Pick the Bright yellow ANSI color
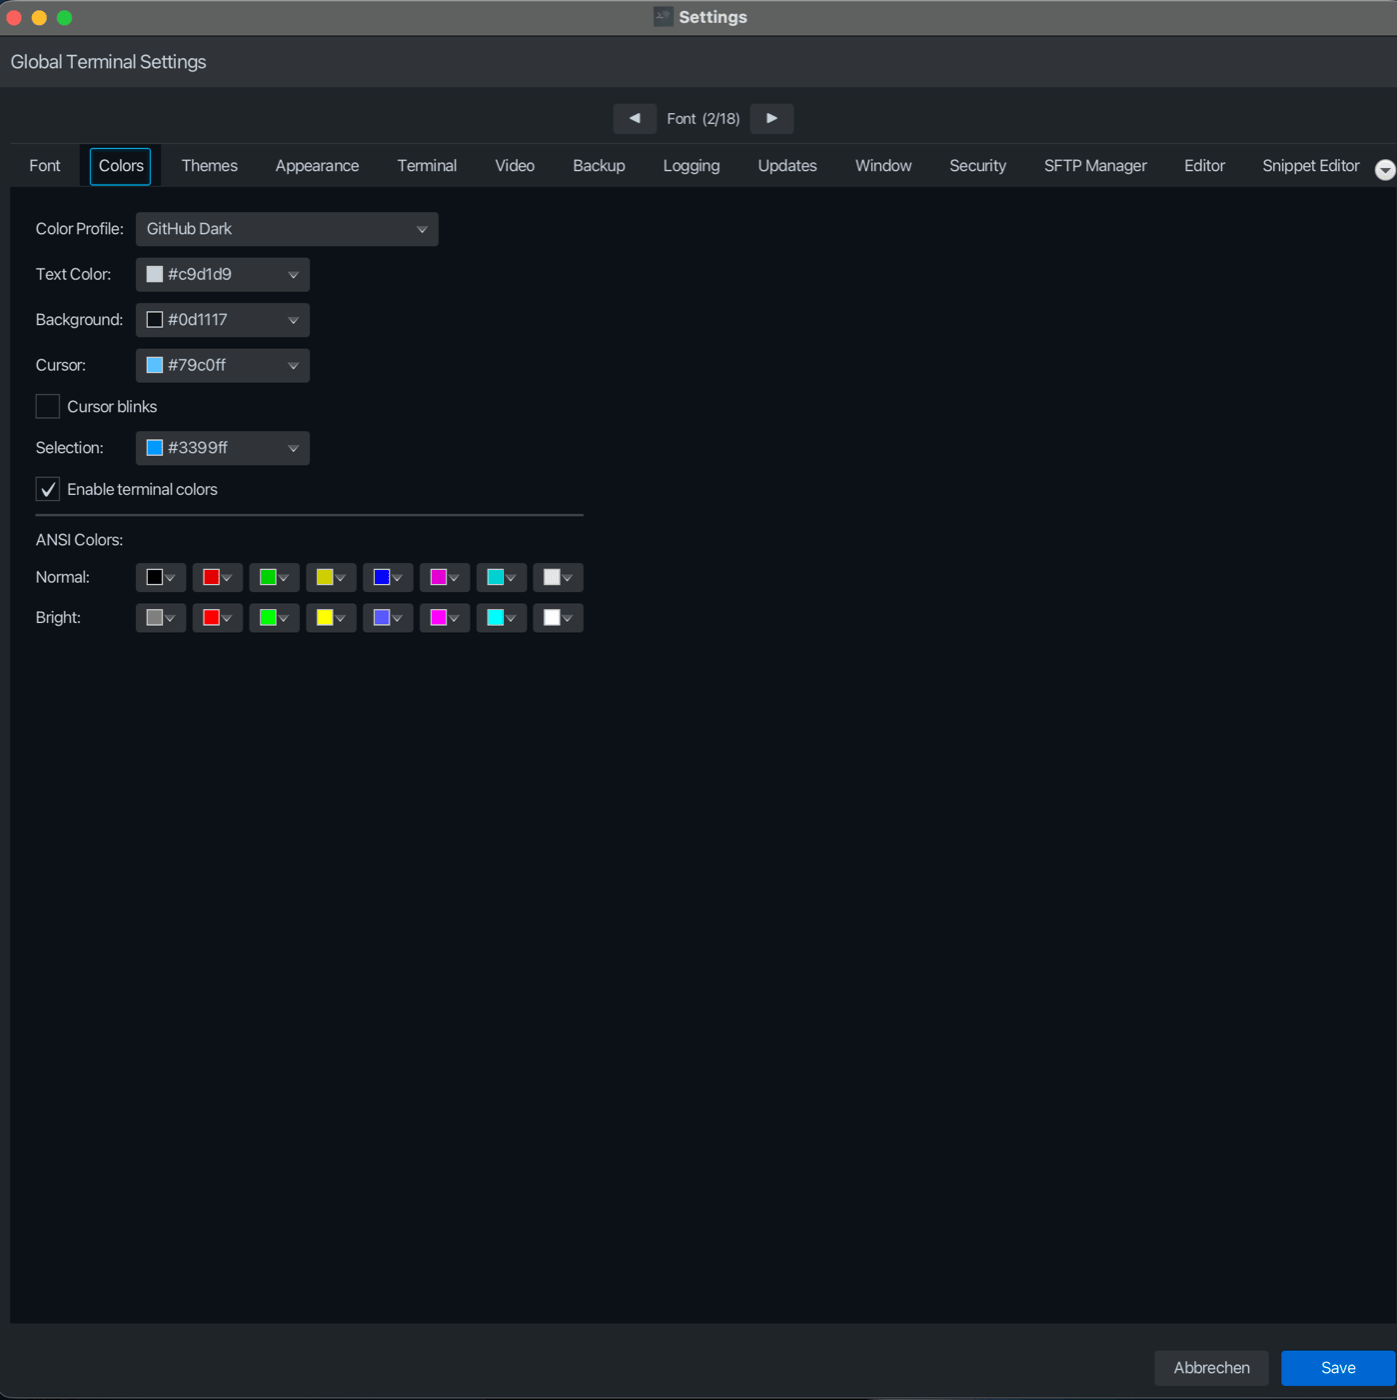Image resolution: width=1397 pixels, height=1400 pixels. pyautogui.click(x=331, y=618)
